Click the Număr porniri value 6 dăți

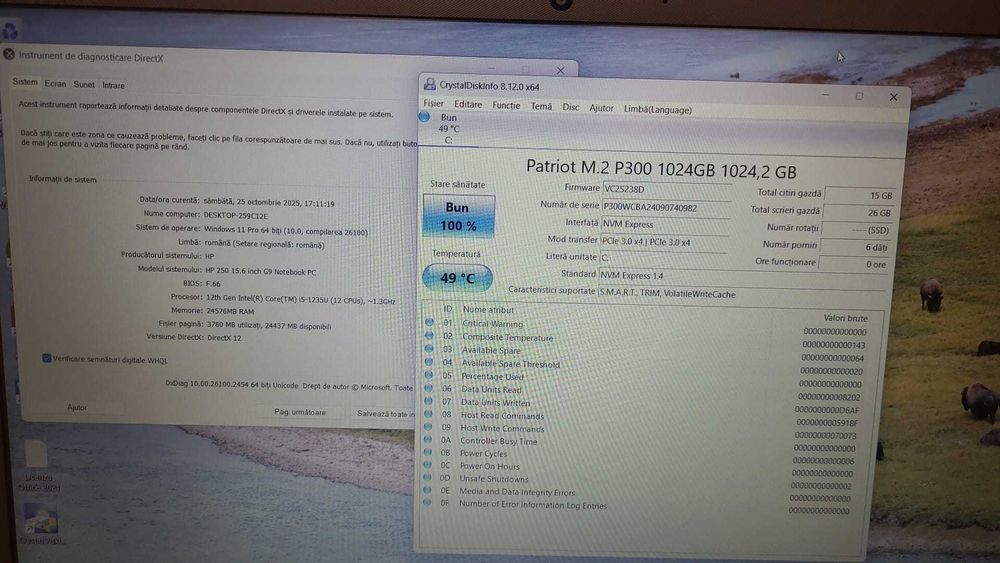point(857,247)
